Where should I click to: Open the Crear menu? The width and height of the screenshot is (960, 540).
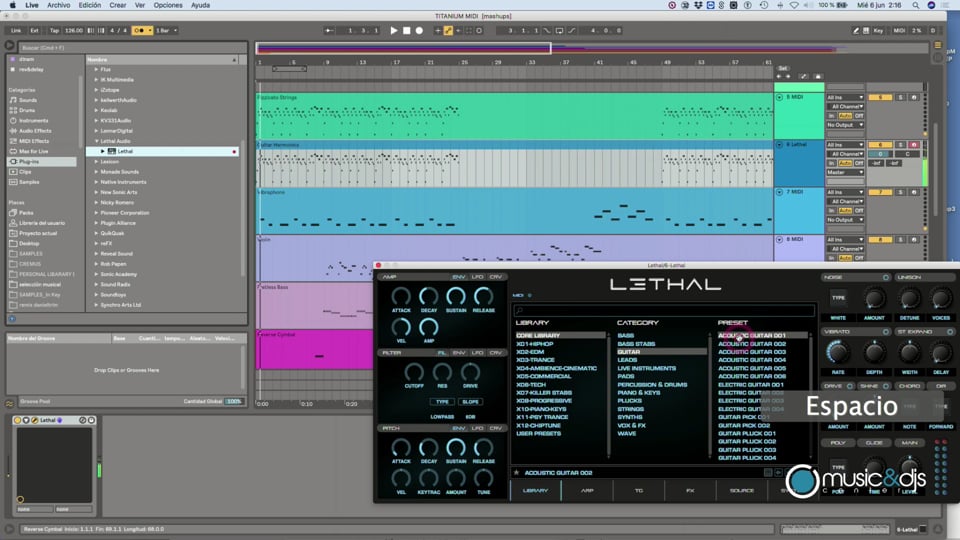pyautogui.click(x=118, y=5)
